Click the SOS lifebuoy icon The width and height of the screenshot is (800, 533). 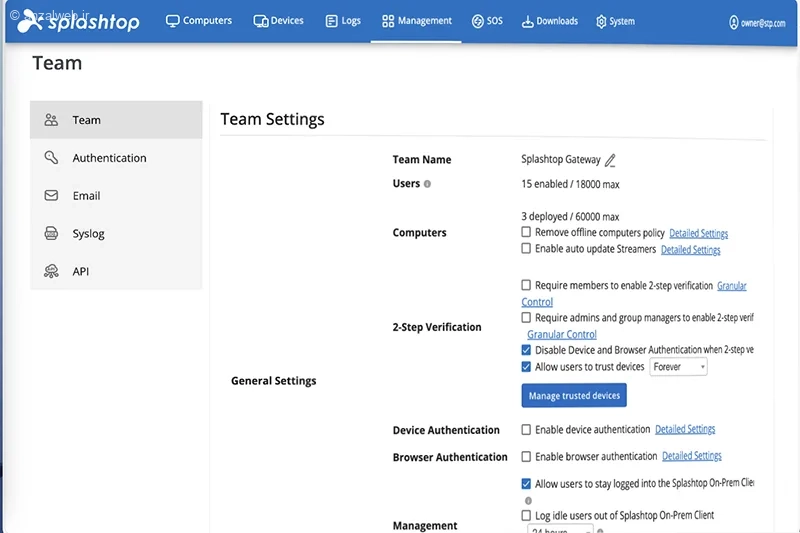pos(477,21)
